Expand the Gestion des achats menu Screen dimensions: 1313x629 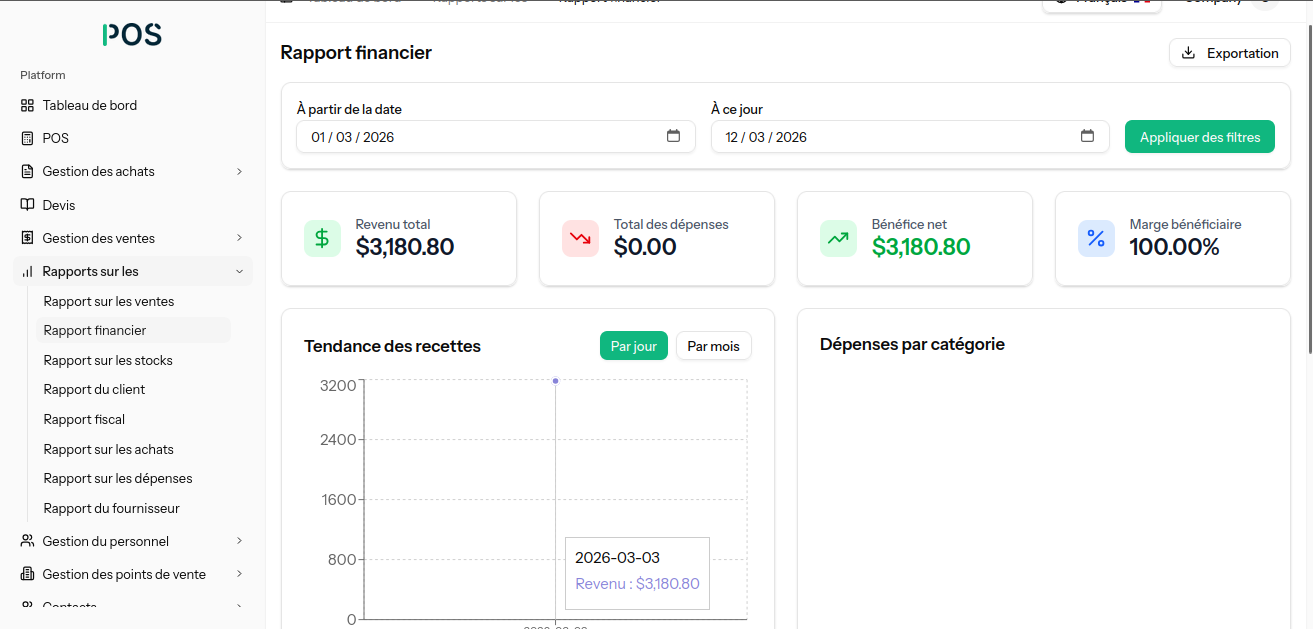click(239, 171)
